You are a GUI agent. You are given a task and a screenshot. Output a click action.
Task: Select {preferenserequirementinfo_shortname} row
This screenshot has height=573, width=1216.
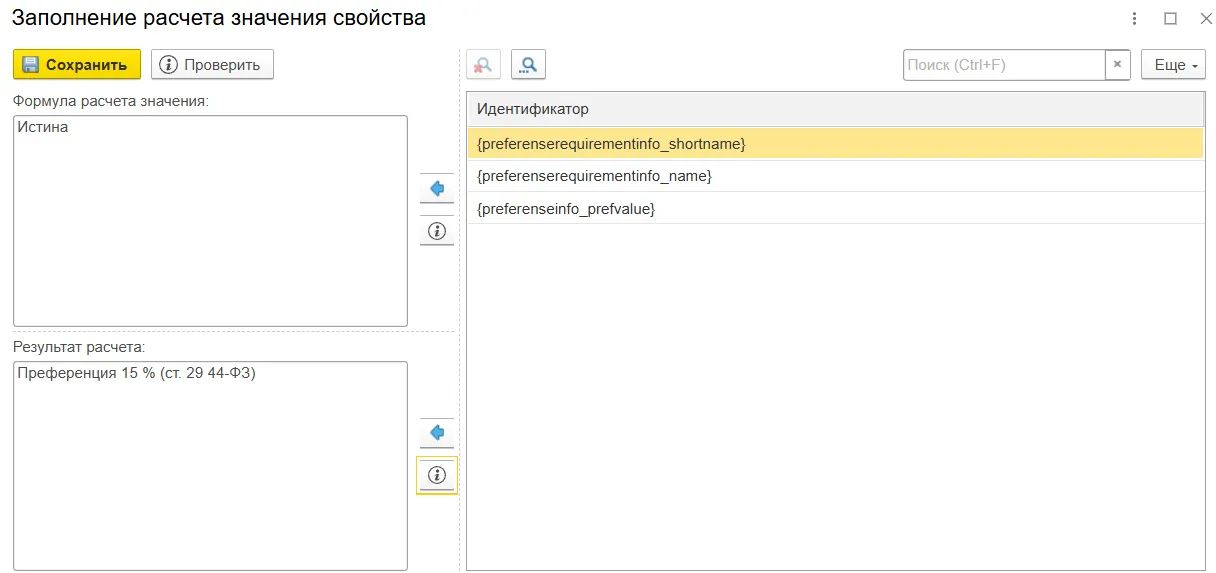835,144
